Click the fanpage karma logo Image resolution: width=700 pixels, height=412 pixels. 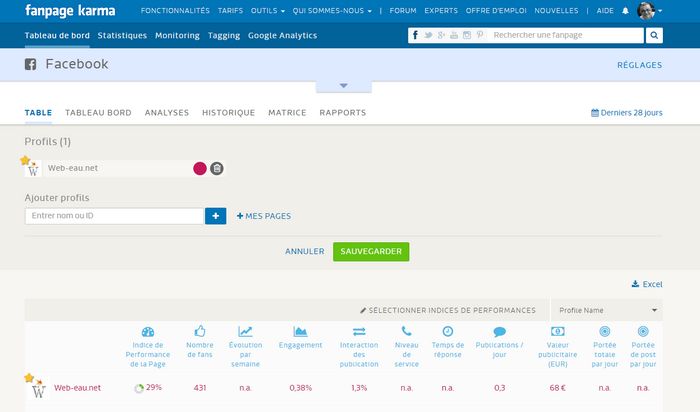tap(70, 11)
